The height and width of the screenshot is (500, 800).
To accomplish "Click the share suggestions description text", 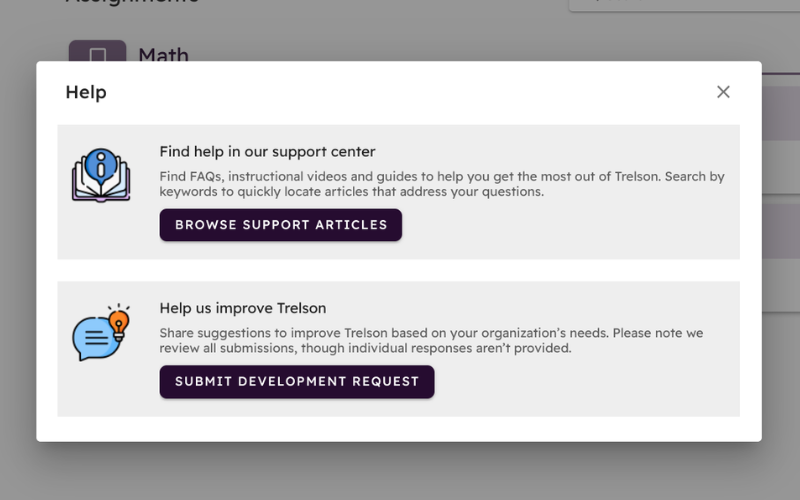I will pyautogui.click(x=431, y=340).
